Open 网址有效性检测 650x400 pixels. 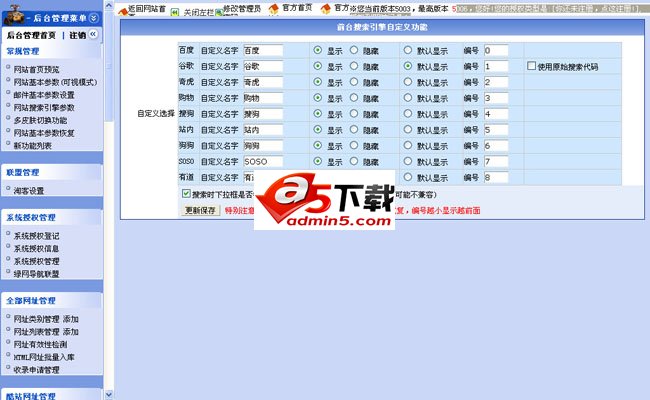40,344
